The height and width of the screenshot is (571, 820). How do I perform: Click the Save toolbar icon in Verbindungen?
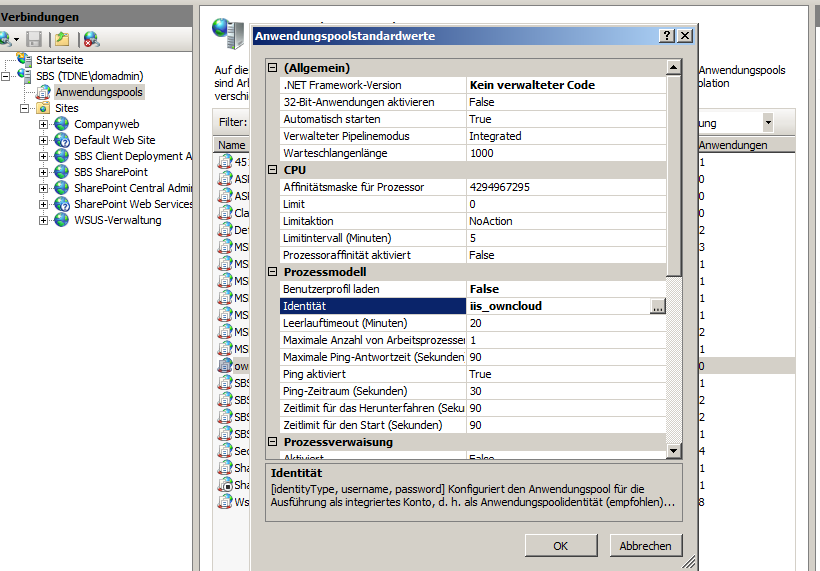[x=34, y=39]
